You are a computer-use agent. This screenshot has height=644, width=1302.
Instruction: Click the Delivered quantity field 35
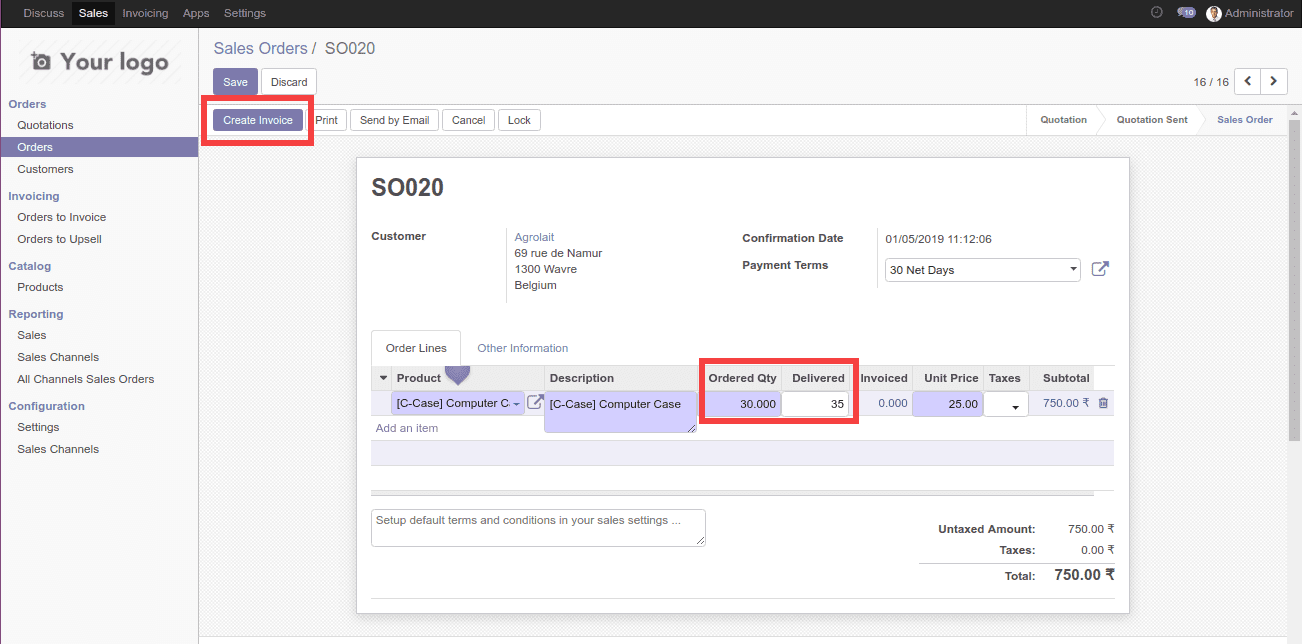coord(815,404)
